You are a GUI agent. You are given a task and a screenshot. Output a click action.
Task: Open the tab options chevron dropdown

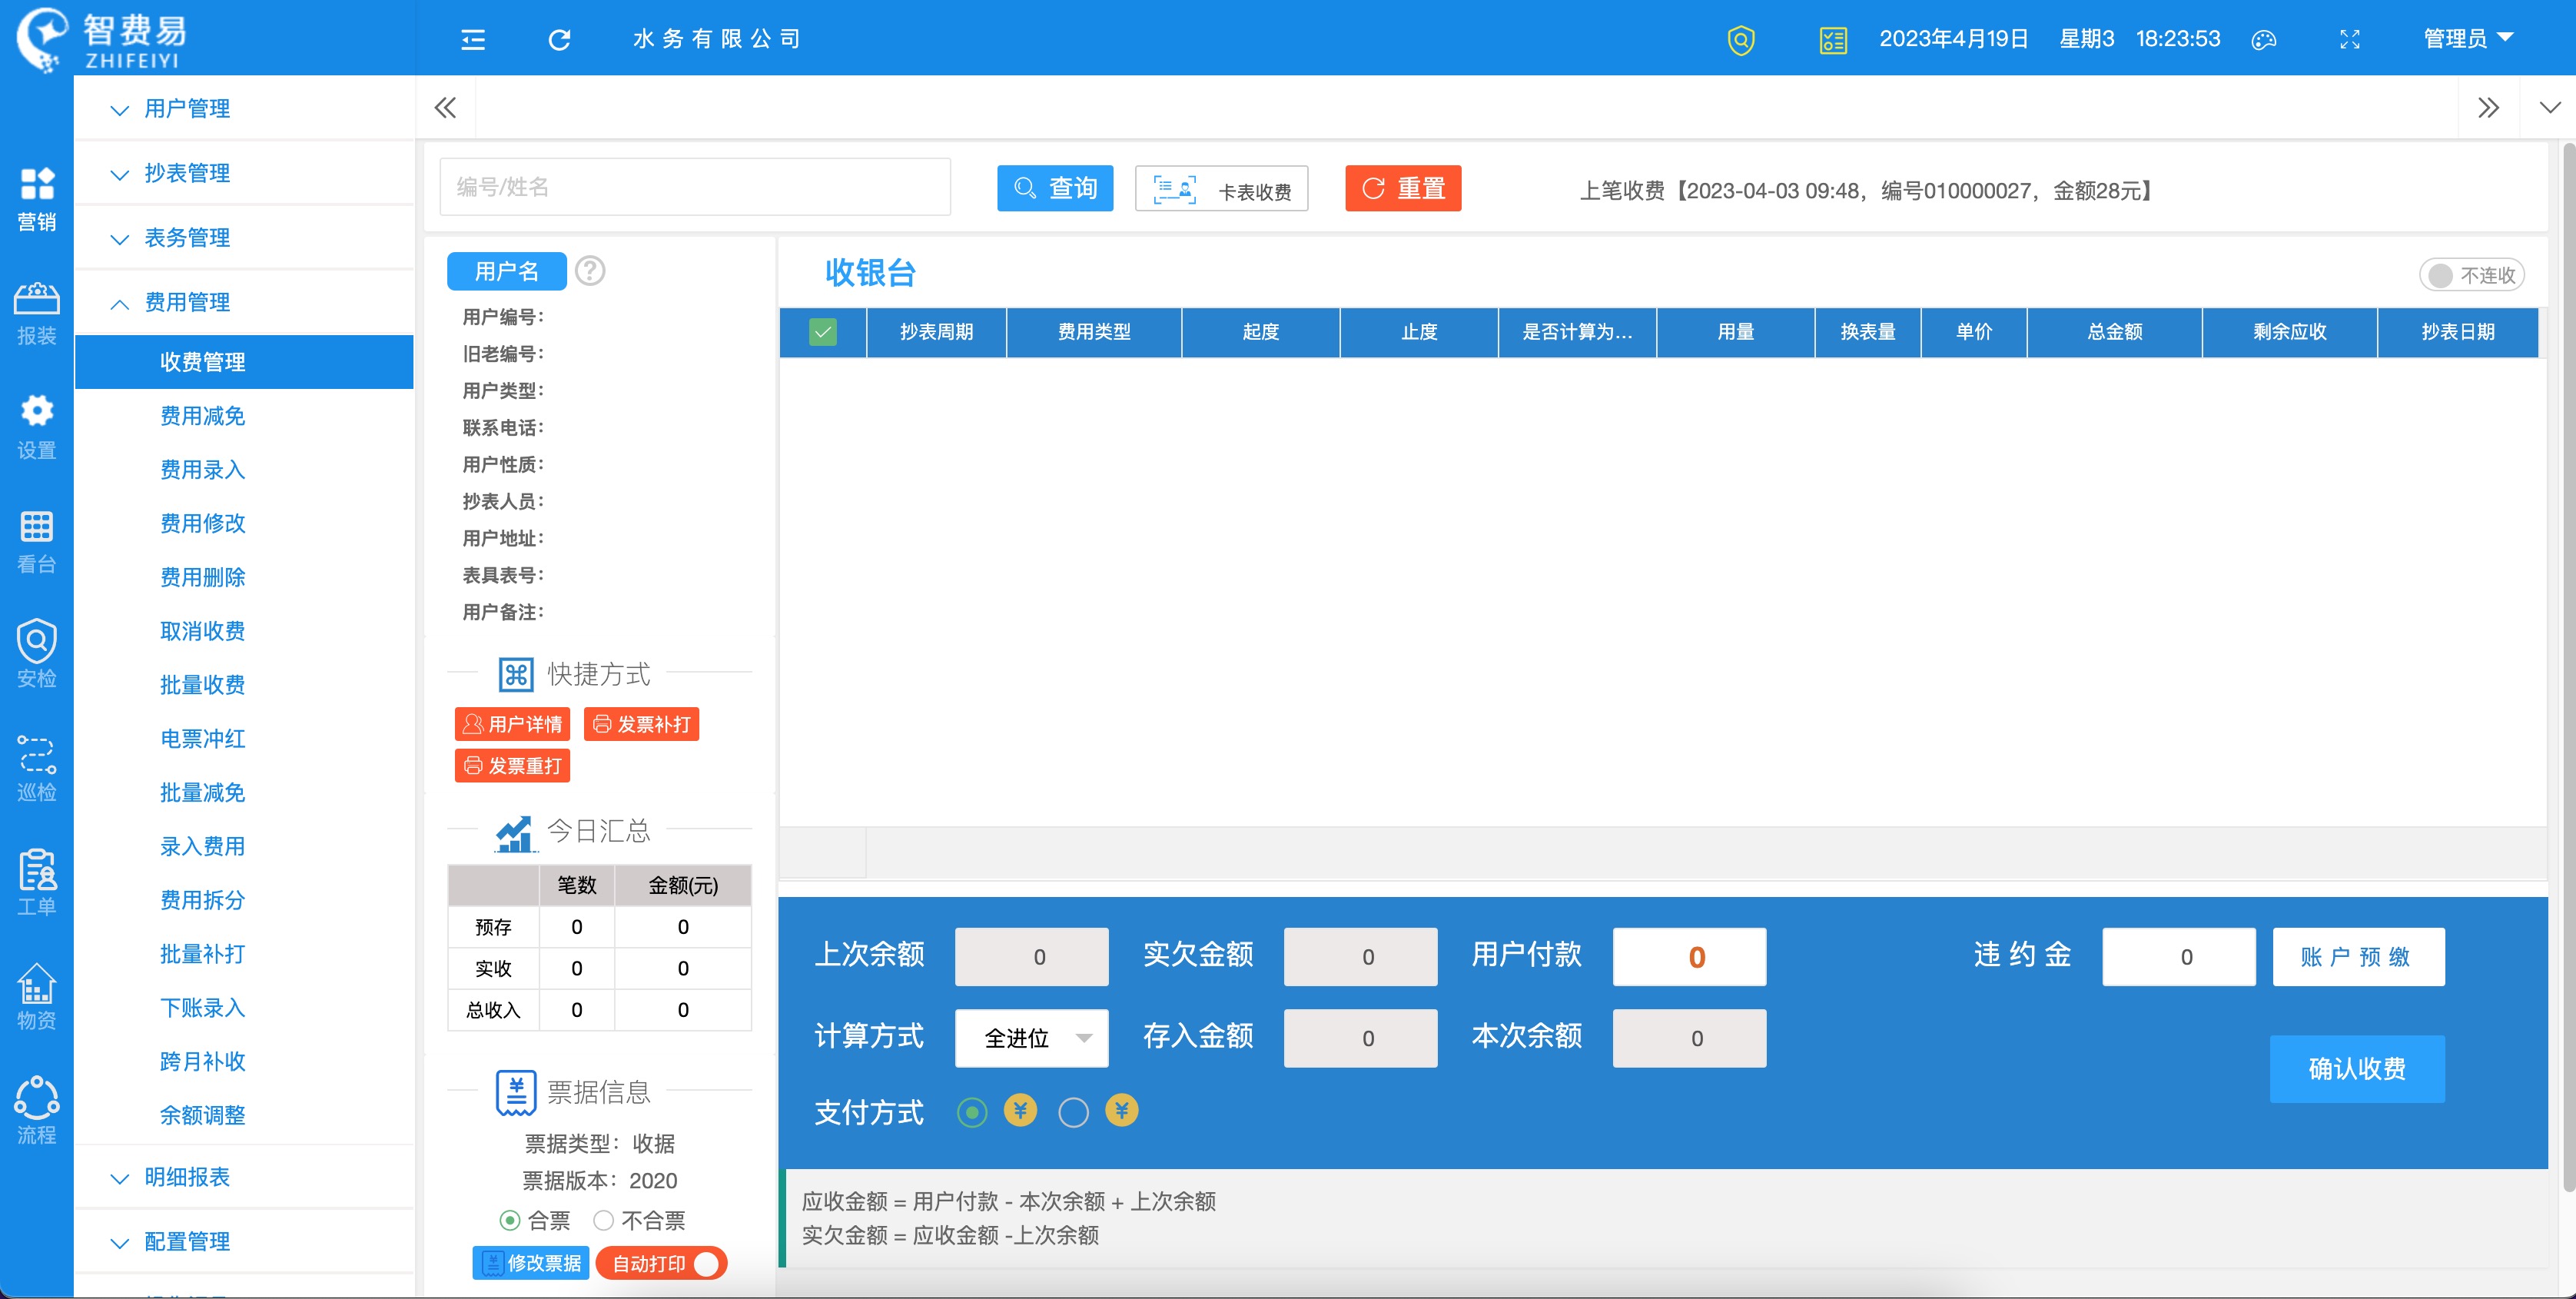pos(2549,108)
